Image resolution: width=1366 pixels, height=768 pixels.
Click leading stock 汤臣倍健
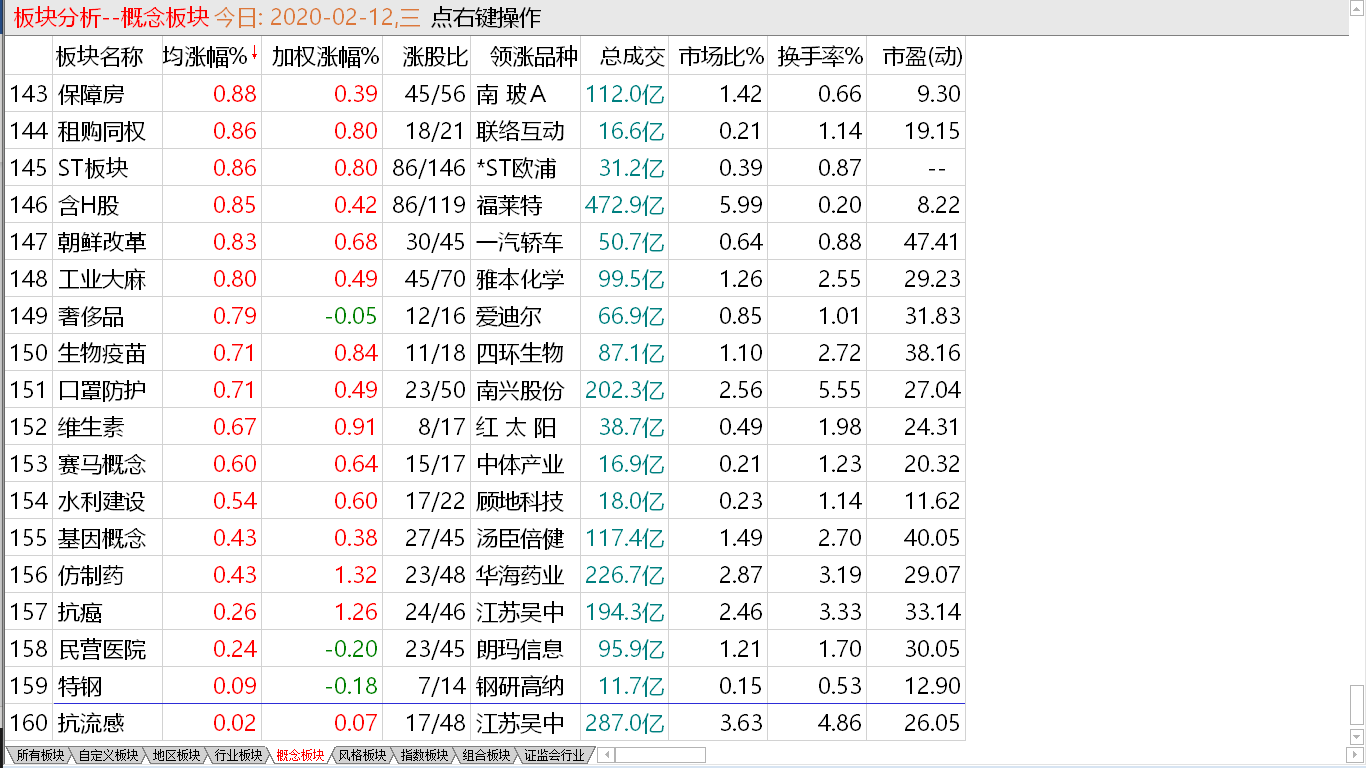[520, 538]
